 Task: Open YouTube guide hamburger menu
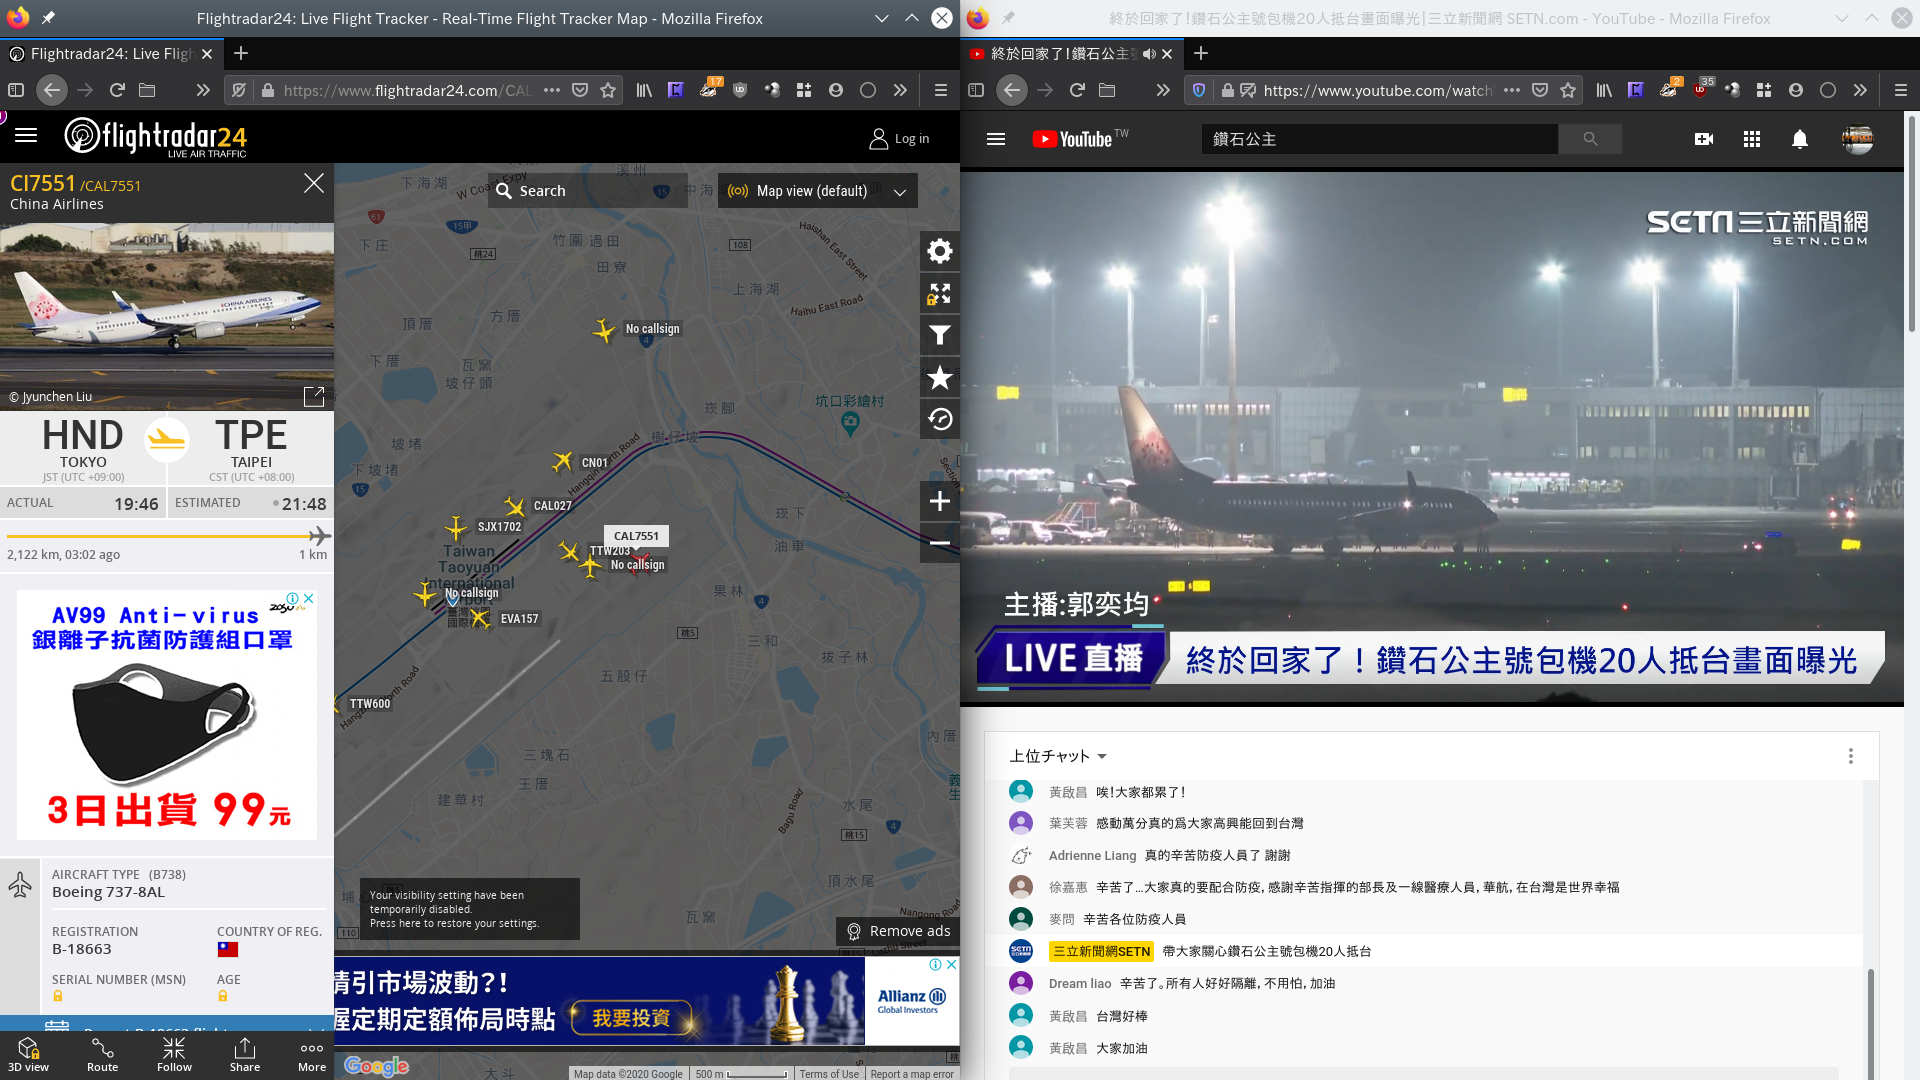[x=996, y=139]
